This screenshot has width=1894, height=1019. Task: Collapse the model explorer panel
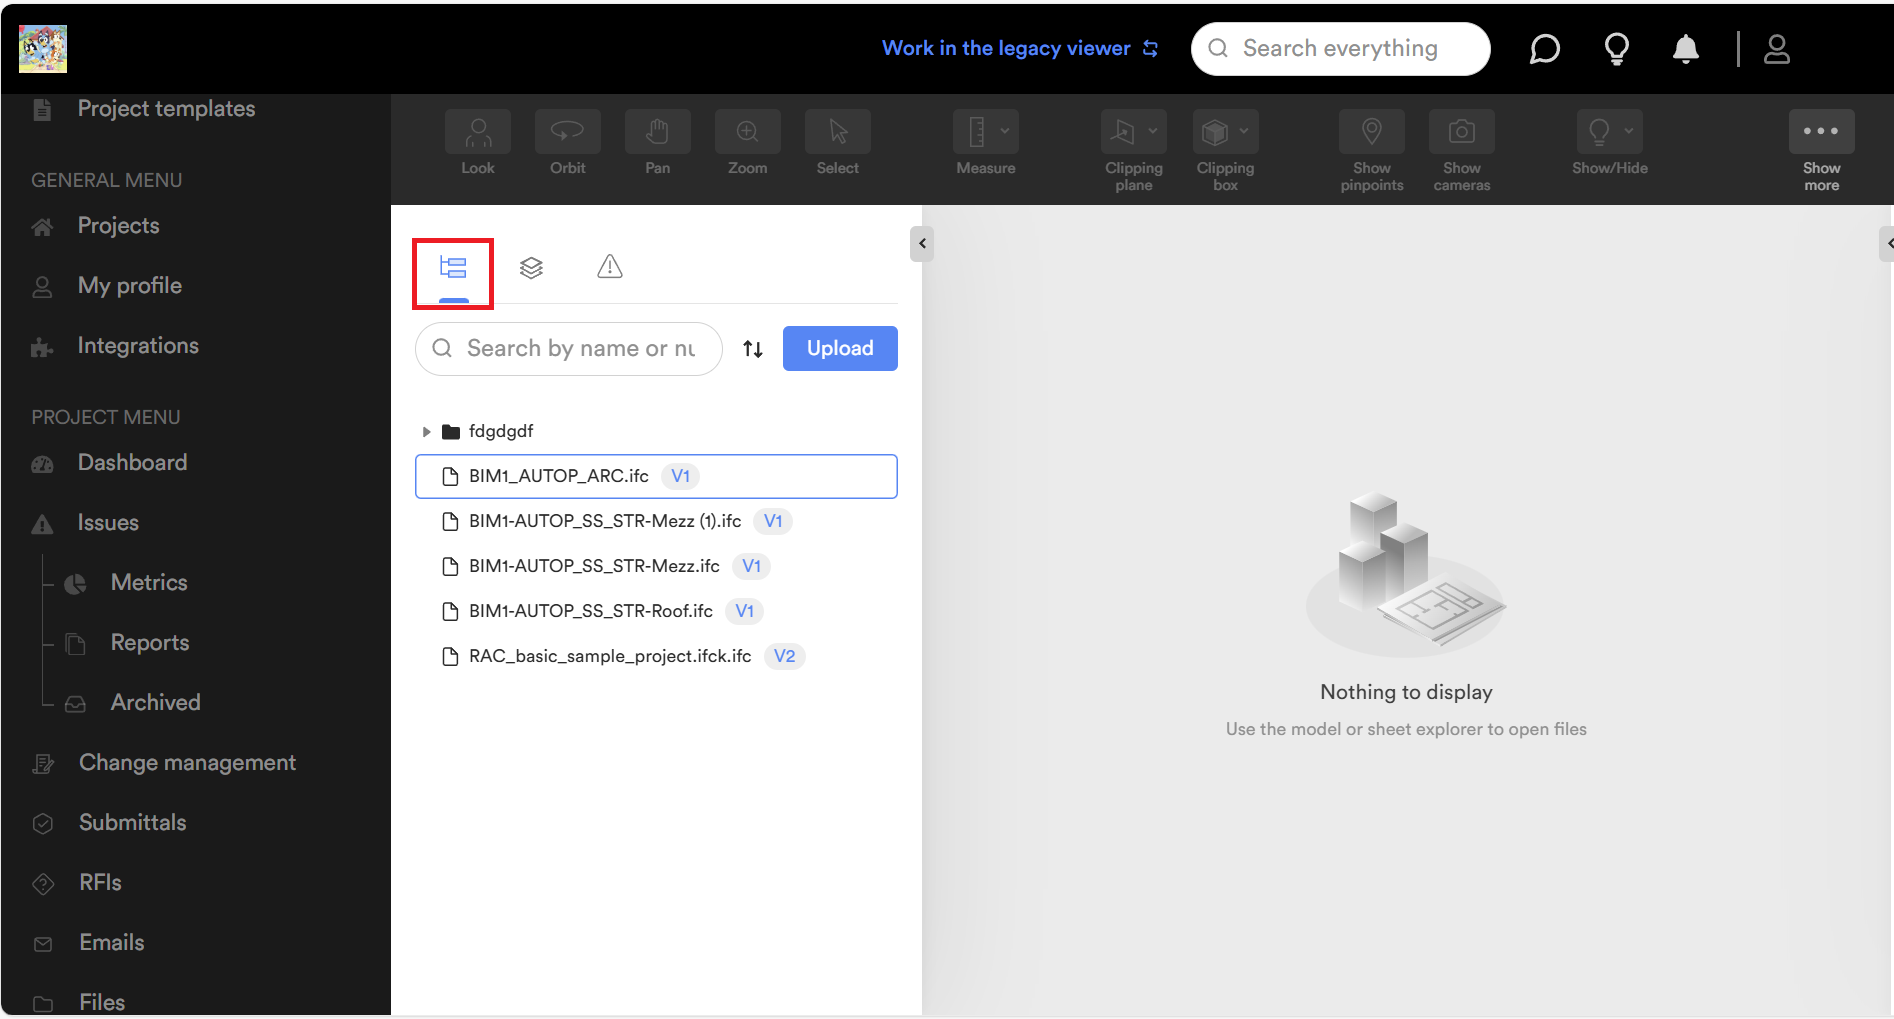(922, 243)
